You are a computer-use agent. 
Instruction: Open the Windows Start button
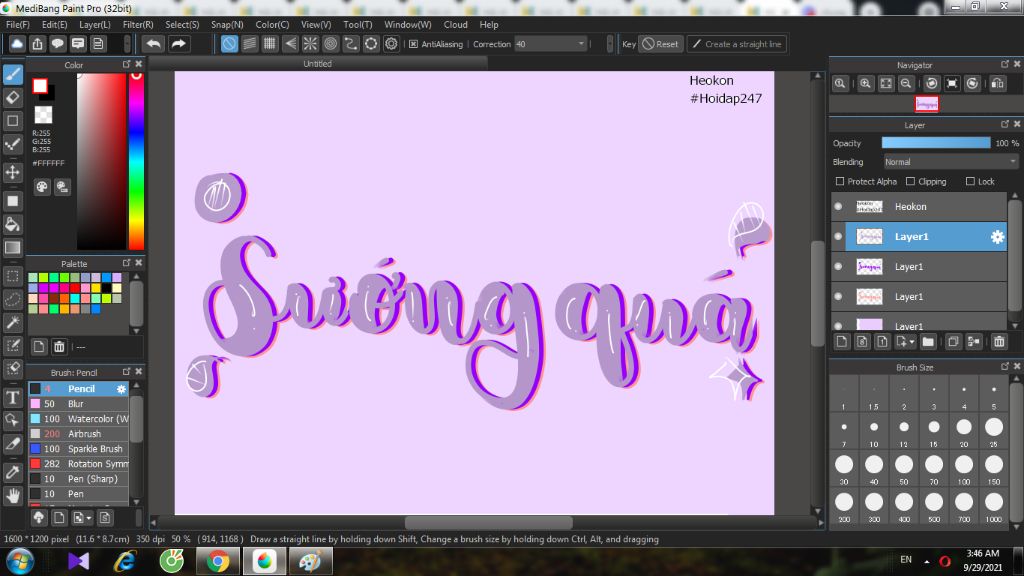[x=20, y=561]
